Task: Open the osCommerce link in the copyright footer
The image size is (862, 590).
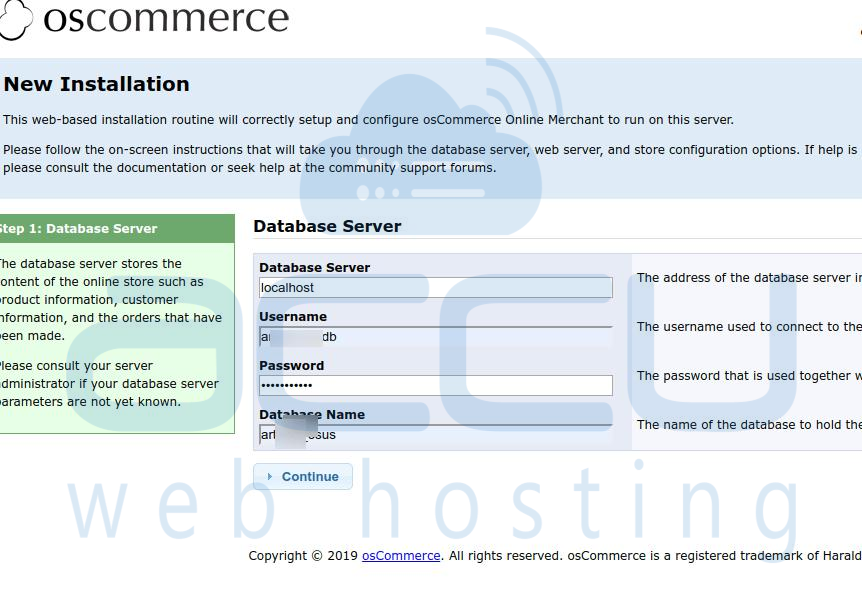Action: coord(400,555)
